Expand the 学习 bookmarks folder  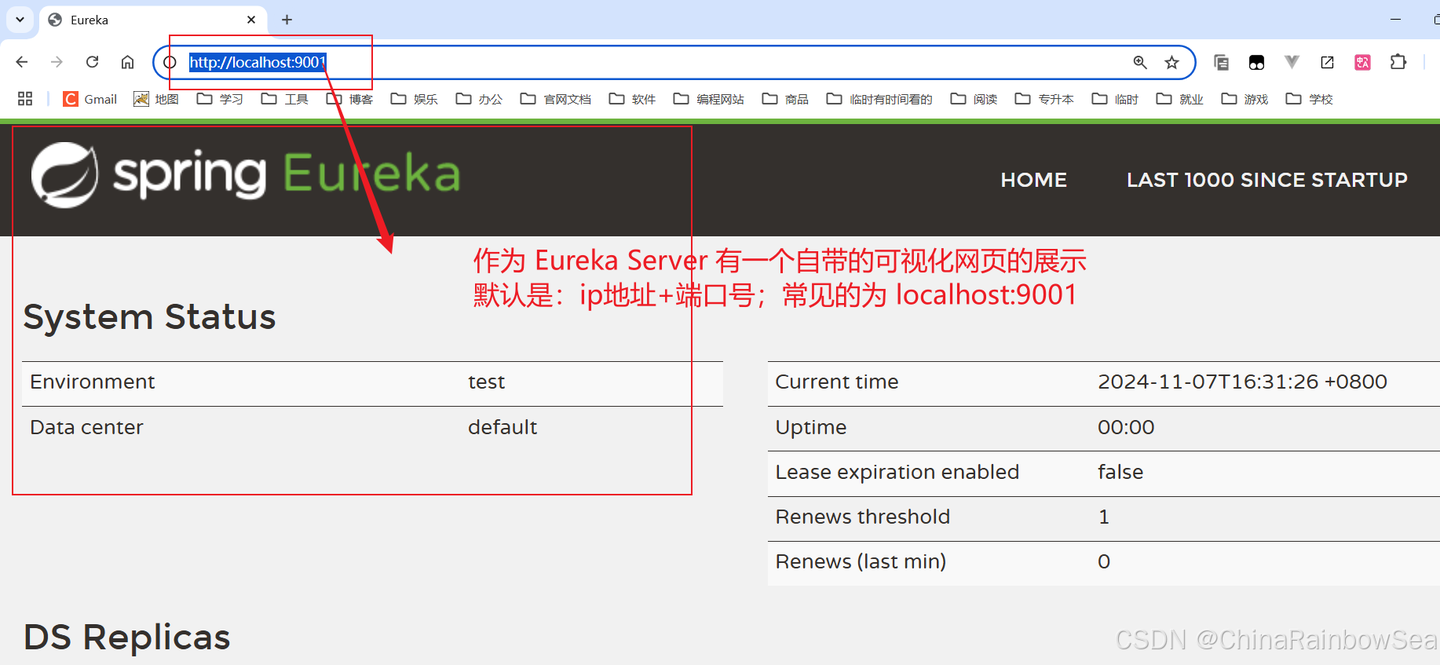point(219,98)
